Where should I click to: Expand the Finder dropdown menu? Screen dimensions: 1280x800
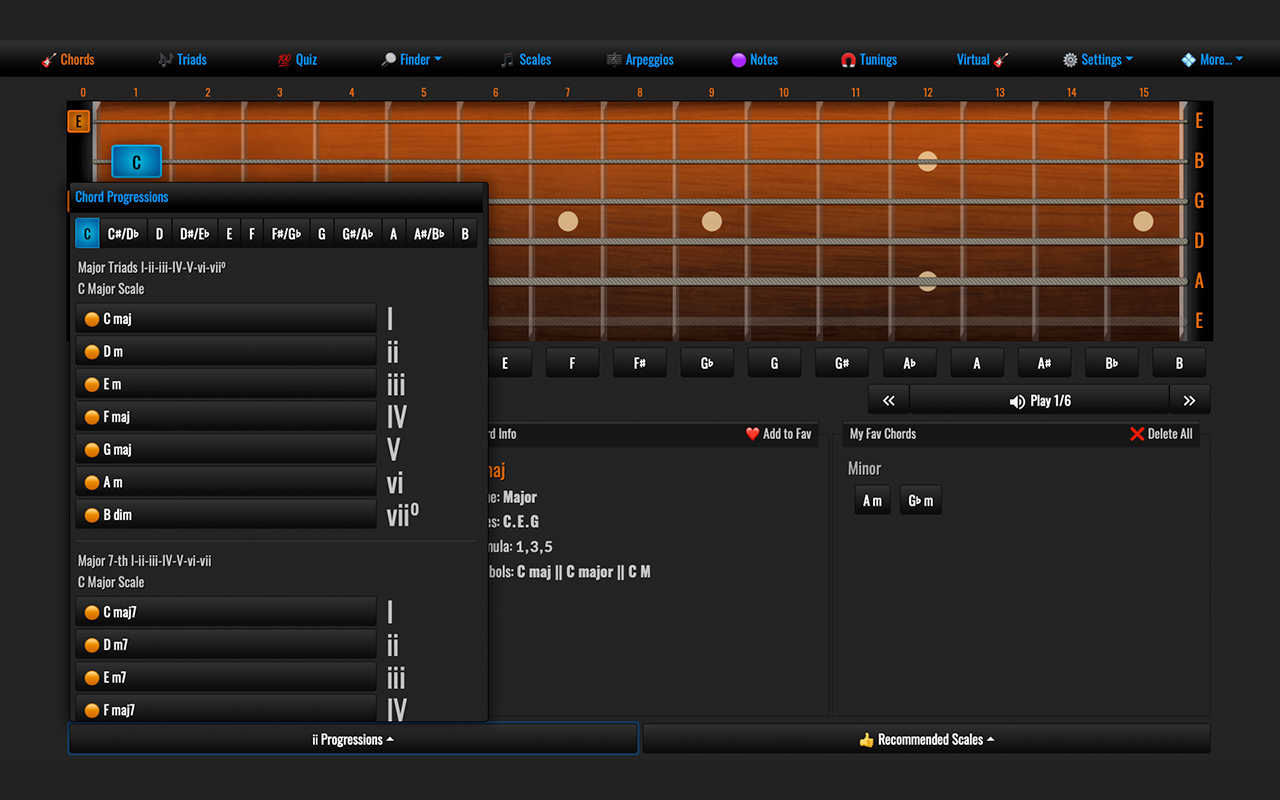tap(411, 60)
